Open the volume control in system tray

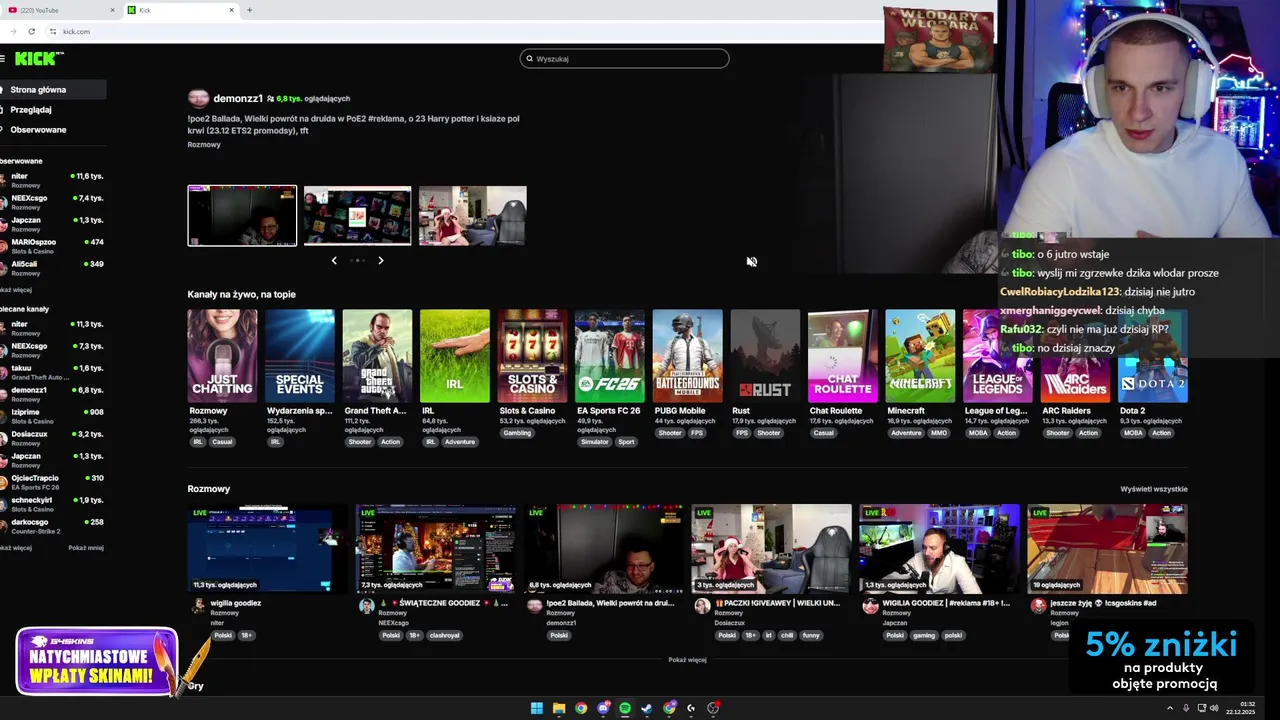click(x=1214, y=708)
